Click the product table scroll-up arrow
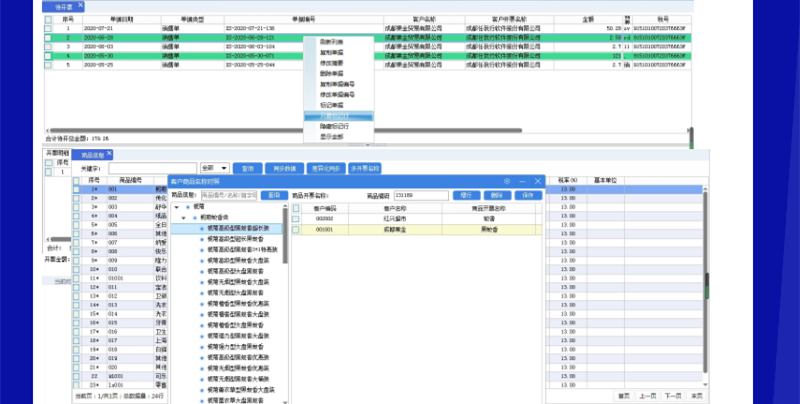 [x=706, y=189]
